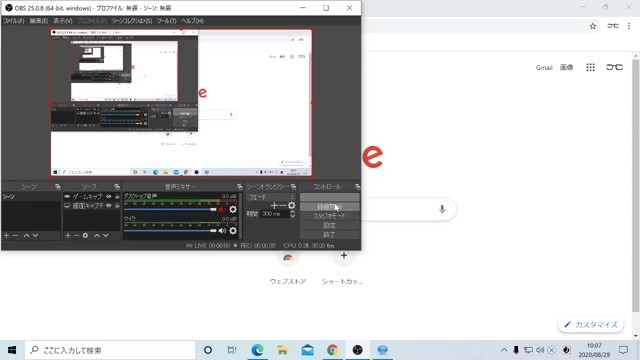640x360 pixels.
Task: Open the Windows Start menu
Action: [12, 350]
